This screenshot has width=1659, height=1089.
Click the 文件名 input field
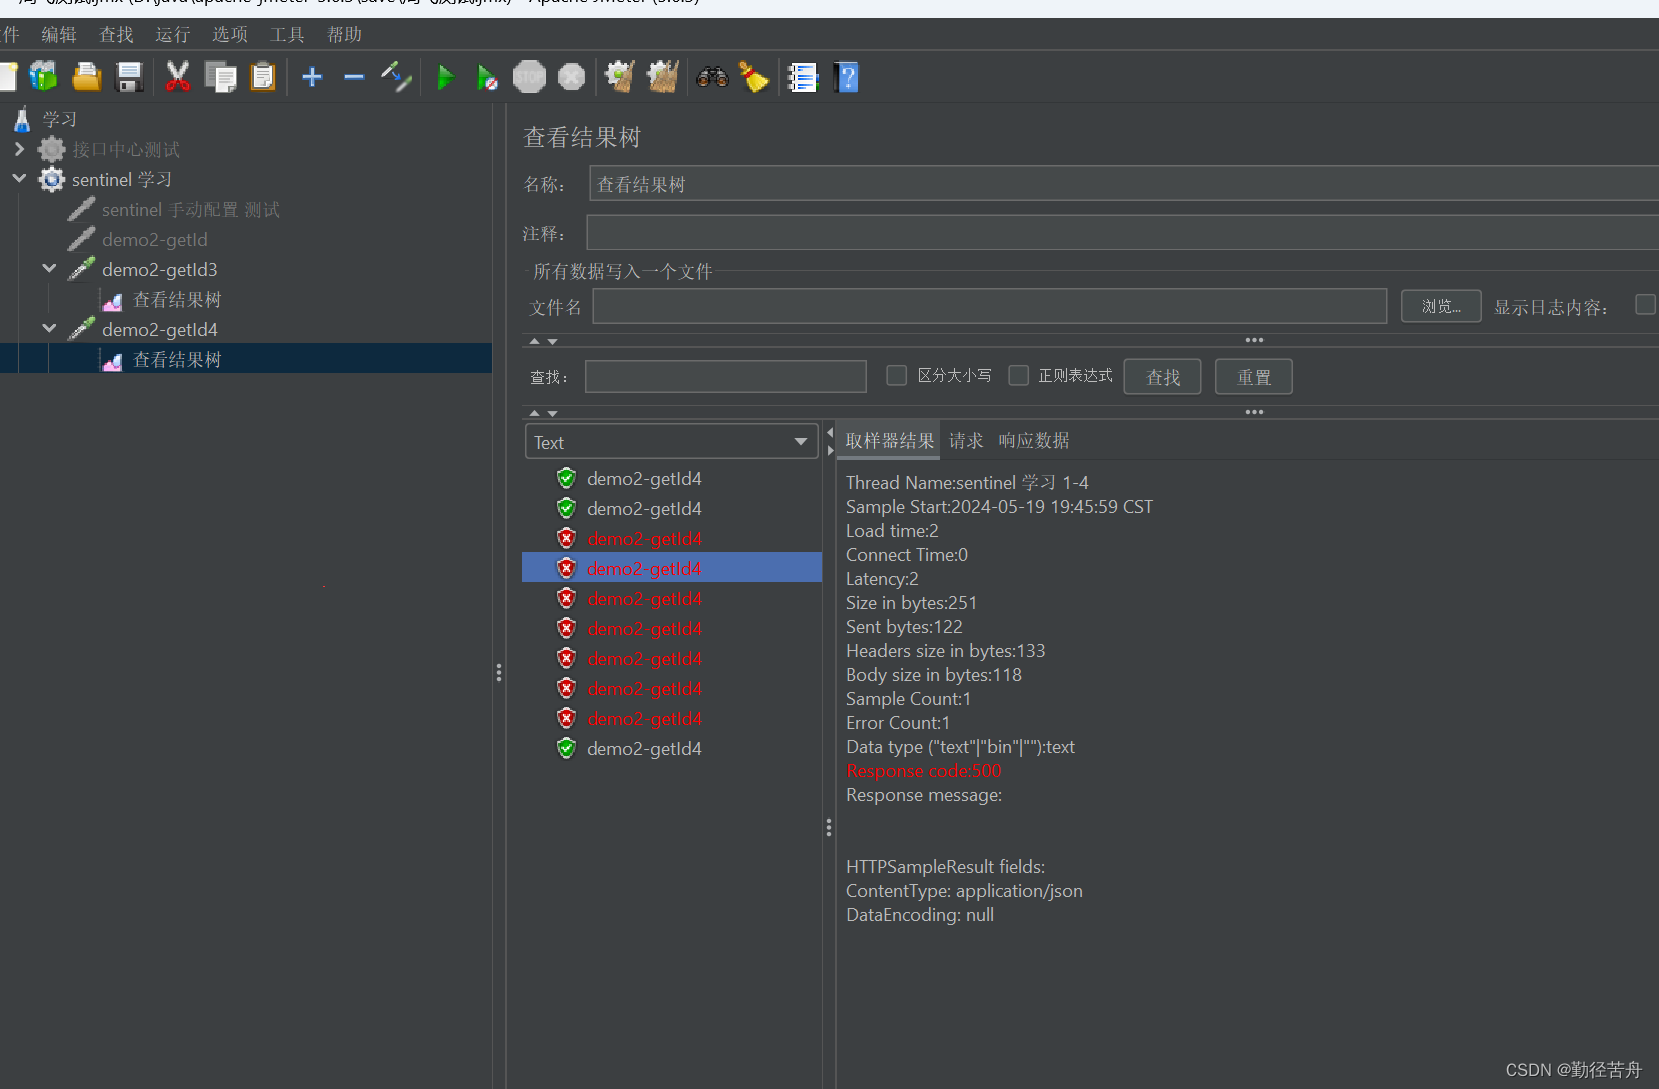(990, 306)
